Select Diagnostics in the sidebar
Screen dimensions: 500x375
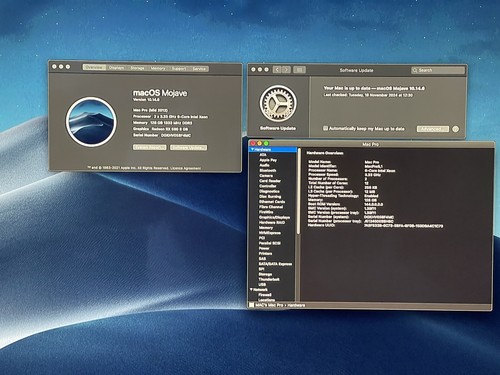pos(269,191)
